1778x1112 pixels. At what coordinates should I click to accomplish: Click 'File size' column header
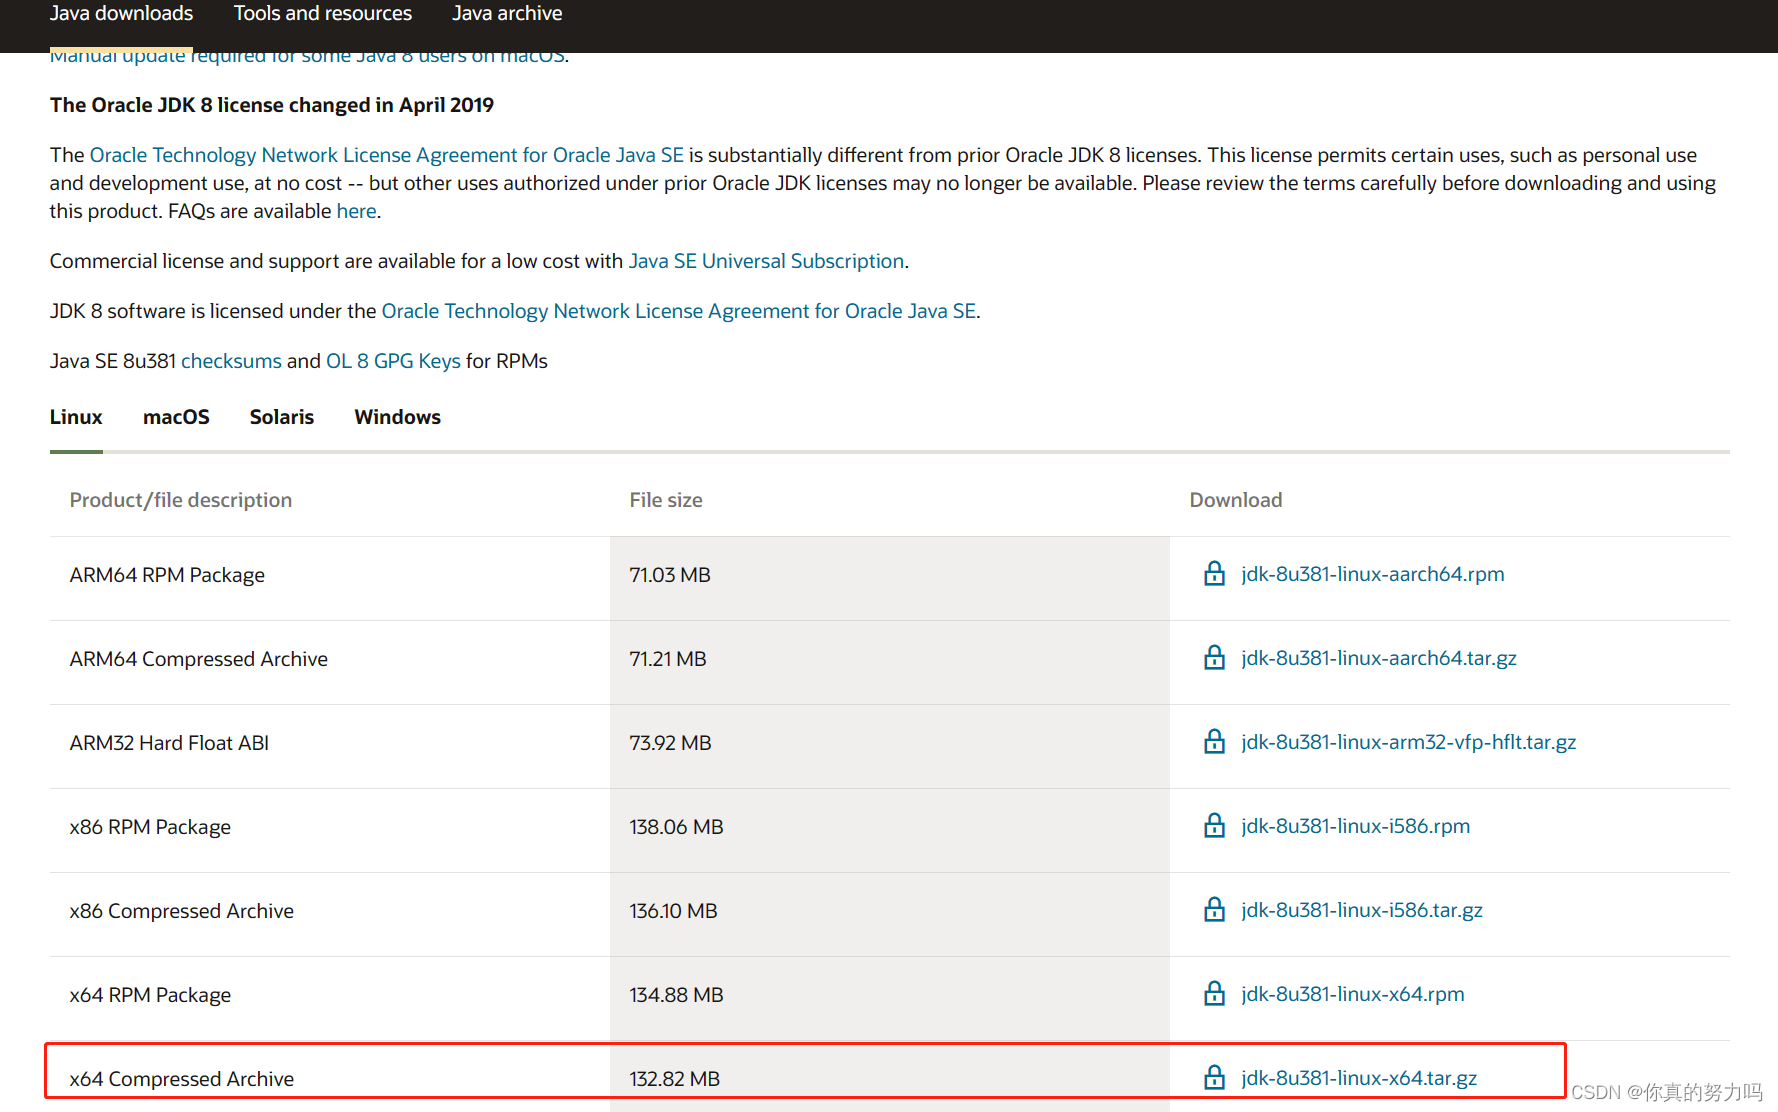(x=666, y=500)
